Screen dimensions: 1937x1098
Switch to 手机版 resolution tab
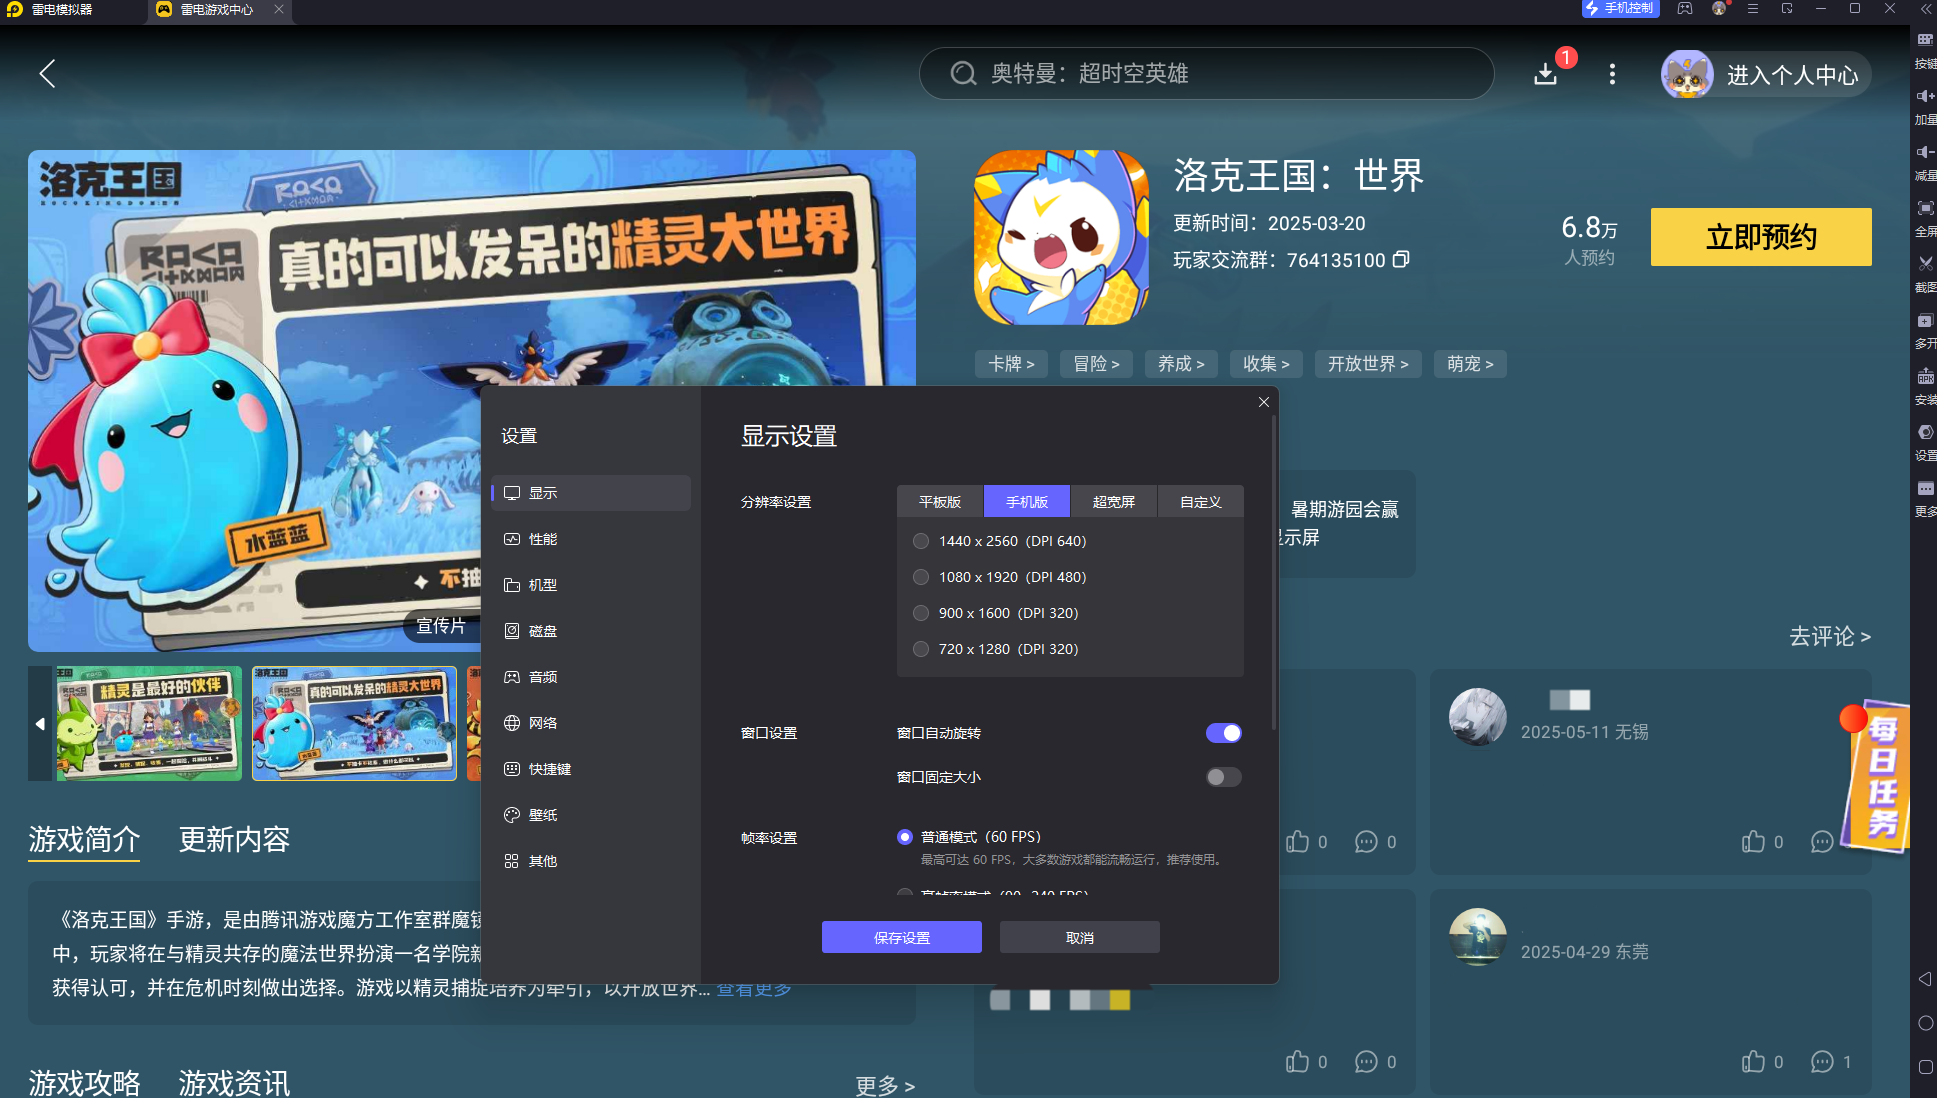click(1027, 501)
